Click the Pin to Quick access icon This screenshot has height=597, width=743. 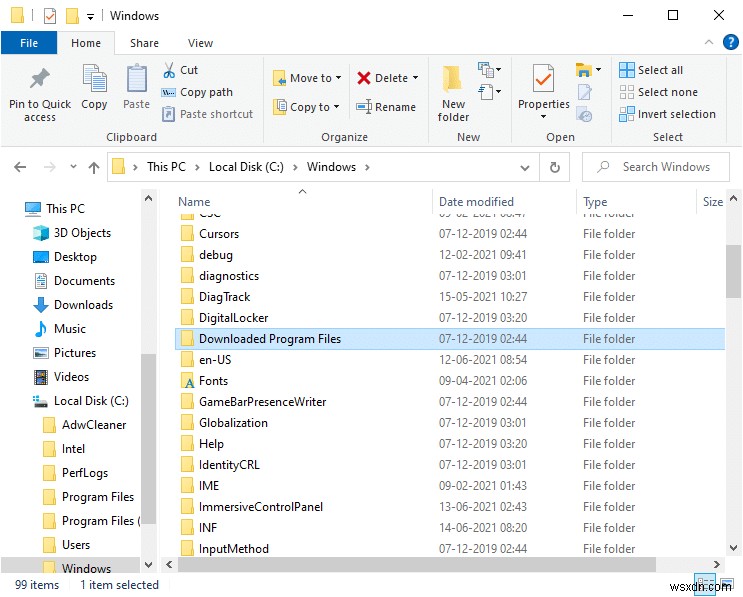pos(40,78)
